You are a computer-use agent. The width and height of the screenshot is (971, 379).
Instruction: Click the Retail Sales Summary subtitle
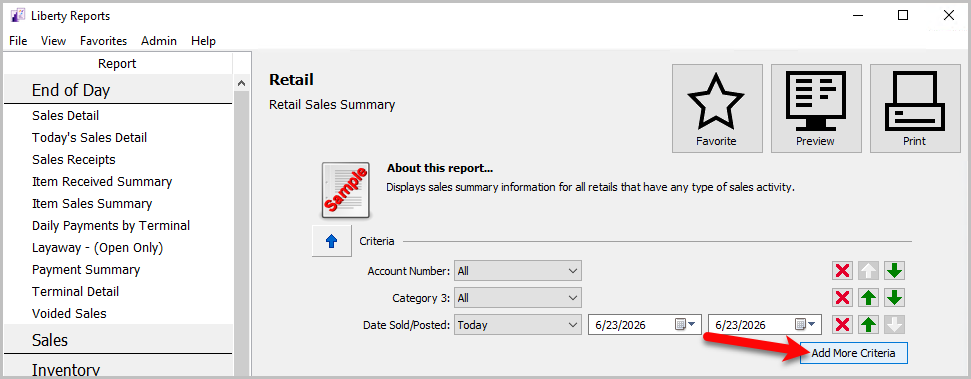(332, 105)
